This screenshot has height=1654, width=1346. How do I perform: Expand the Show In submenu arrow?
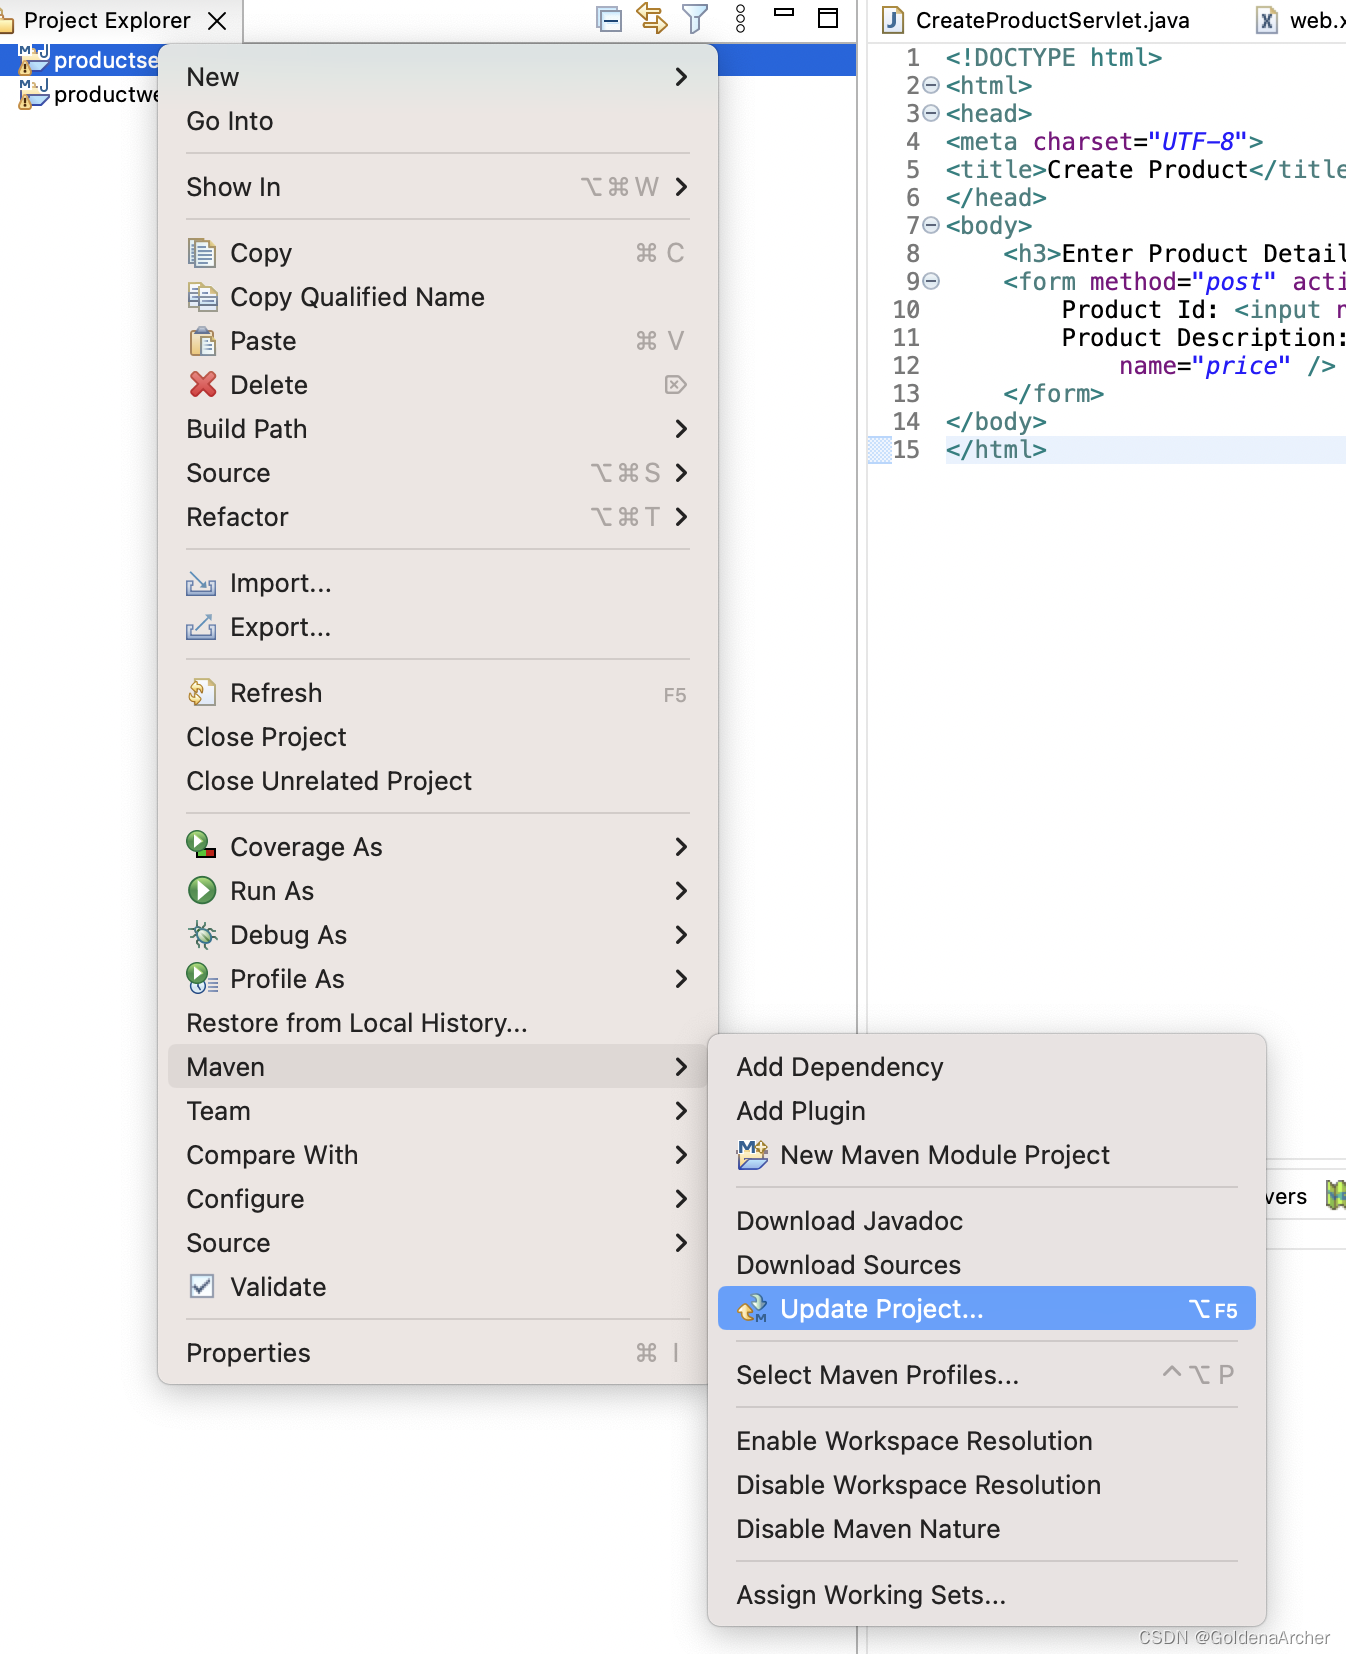click(681, 187)
